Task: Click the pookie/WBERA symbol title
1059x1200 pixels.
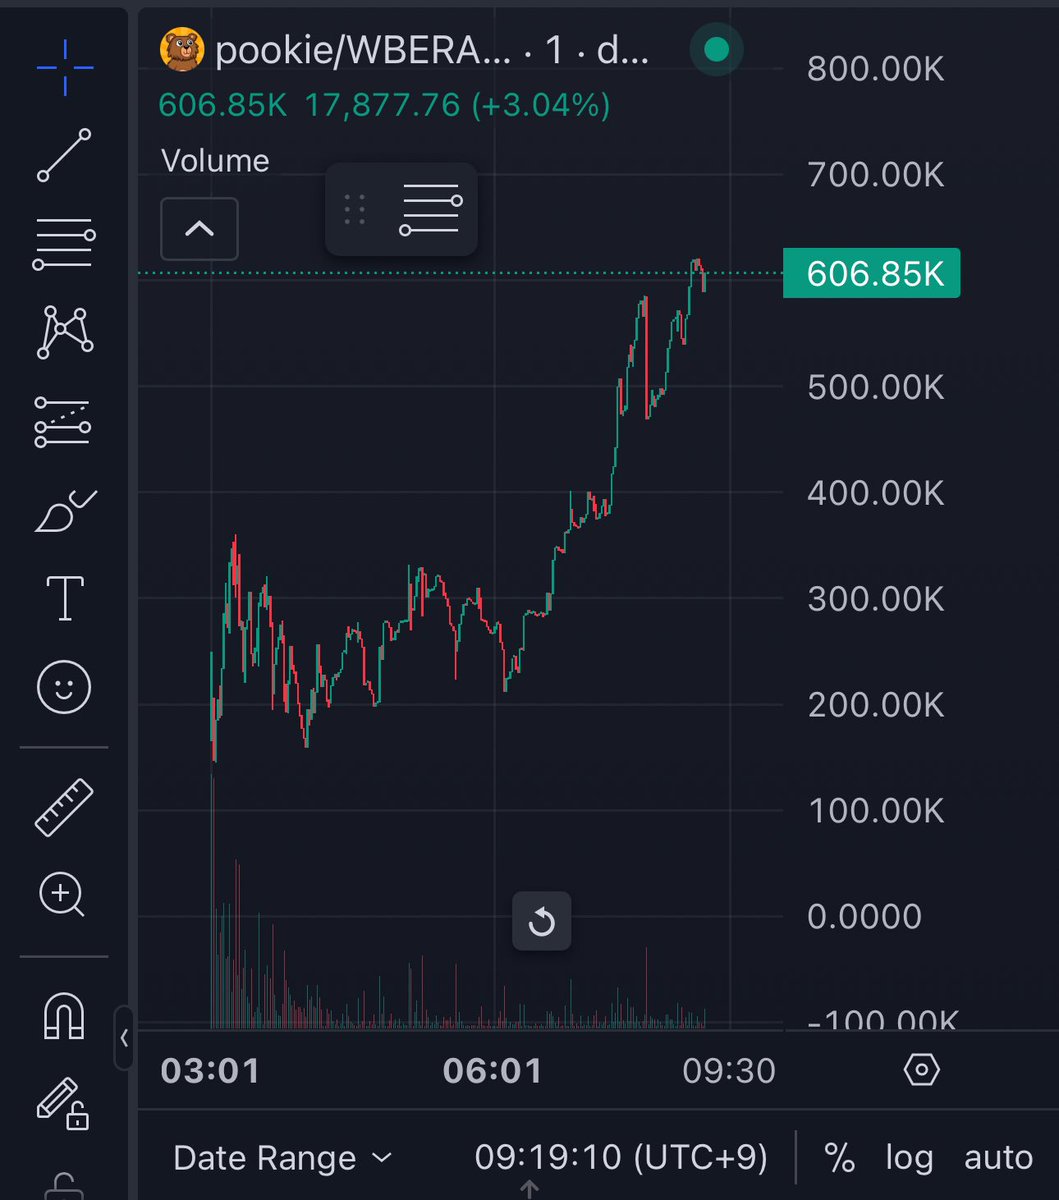Action: point(432,50)
